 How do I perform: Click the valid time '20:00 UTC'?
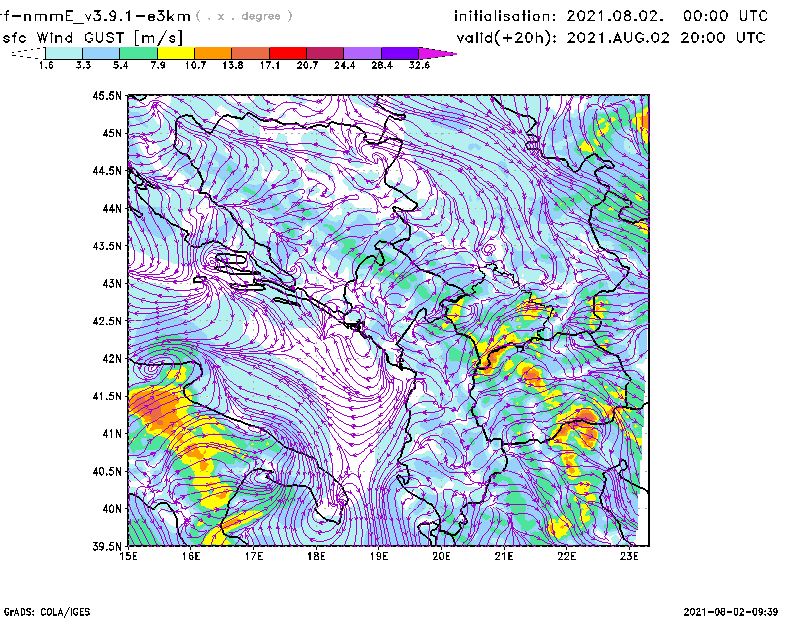click(x=723, y=38)
